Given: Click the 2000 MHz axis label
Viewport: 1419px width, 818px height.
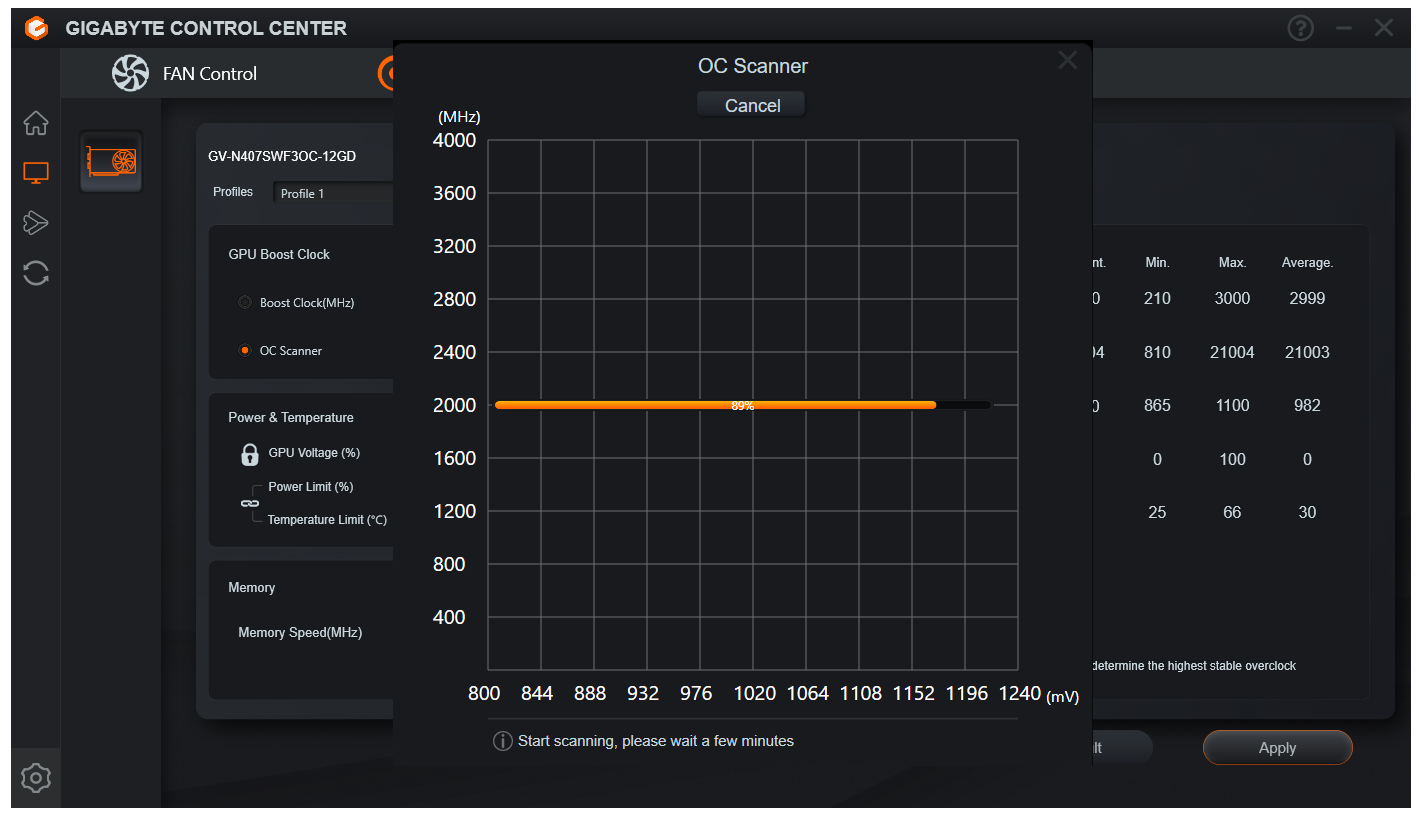Looking at the screenshot, I should [x=454, y=405].
